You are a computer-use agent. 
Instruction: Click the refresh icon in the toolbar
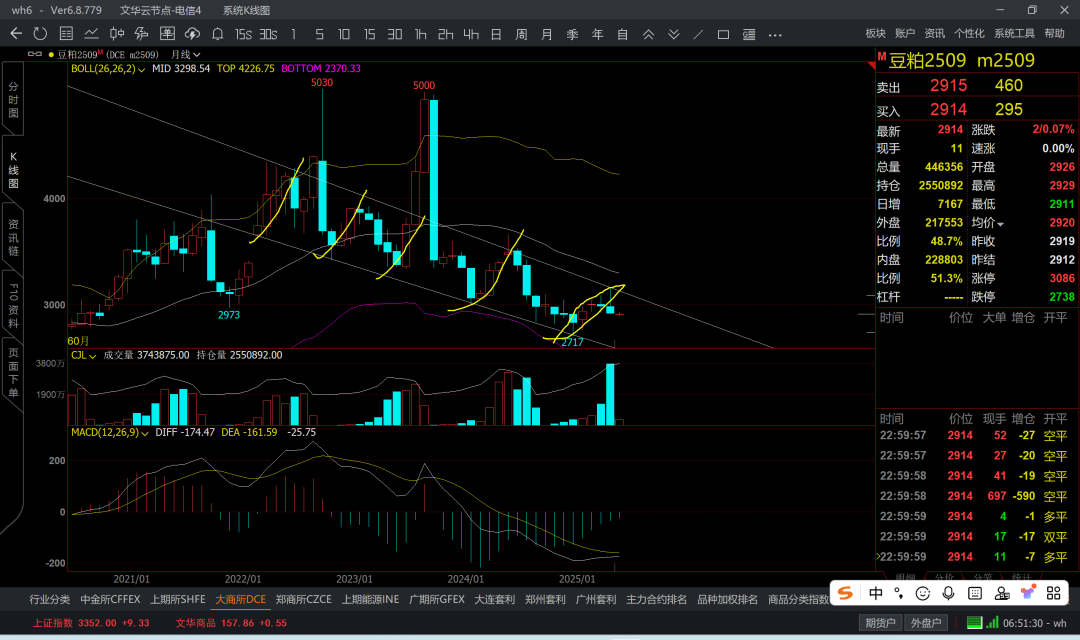[40, 34]
